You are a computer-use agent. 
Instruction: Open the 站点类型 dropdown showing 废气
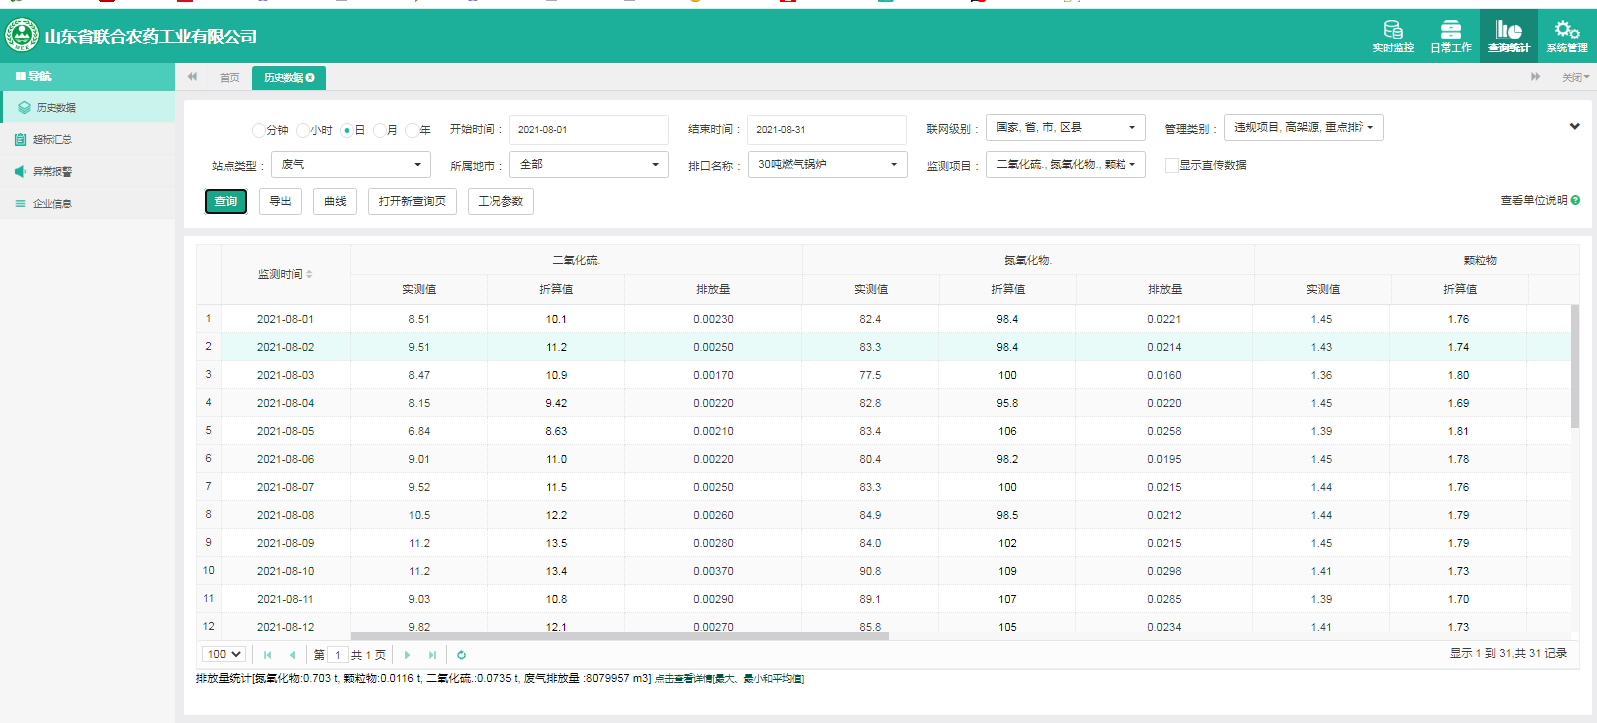(x=350, y=164)
